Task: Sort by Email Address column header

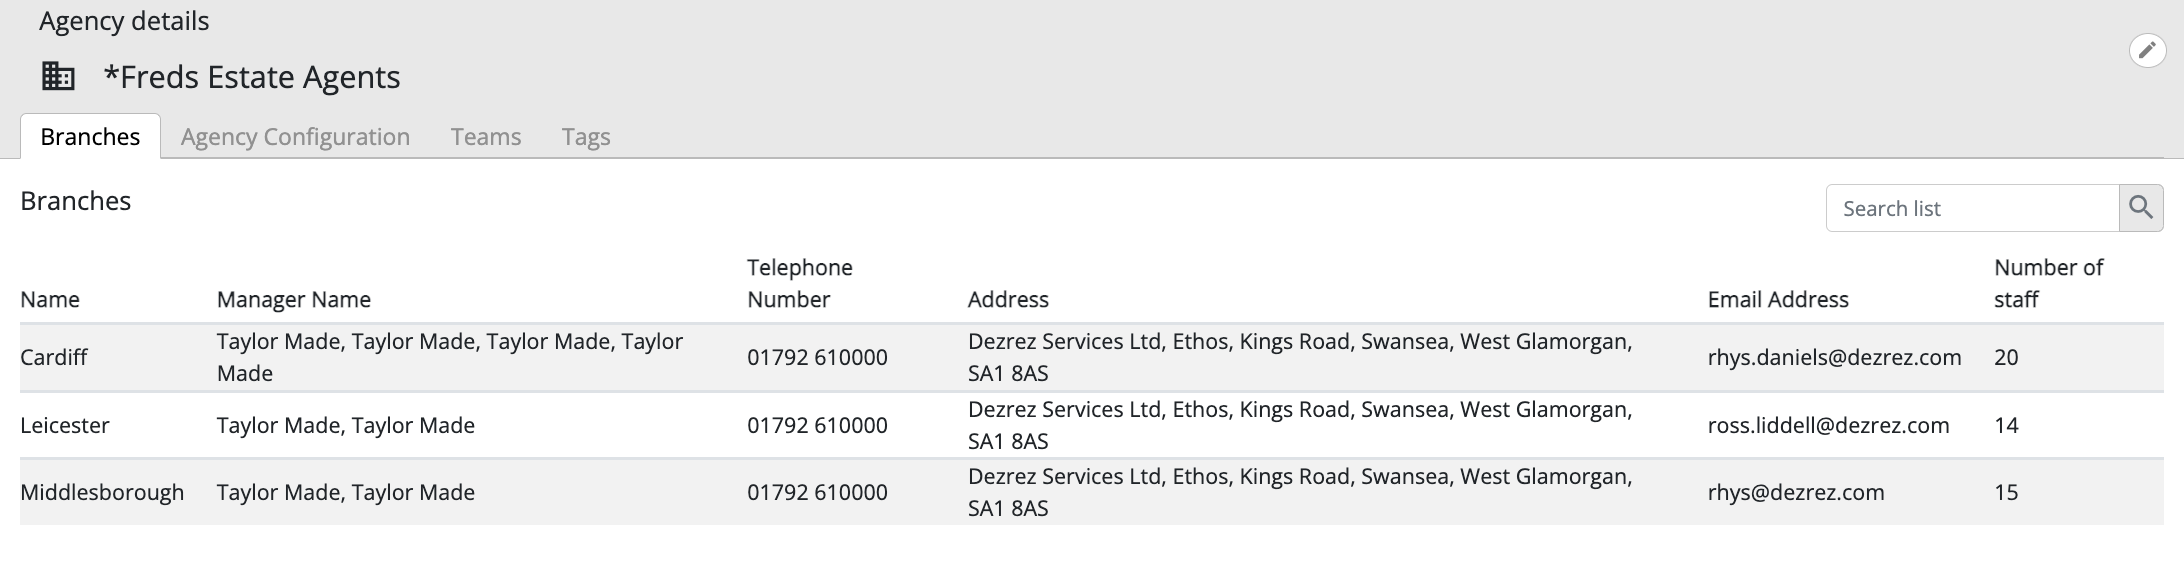Action: [1778, 299]
